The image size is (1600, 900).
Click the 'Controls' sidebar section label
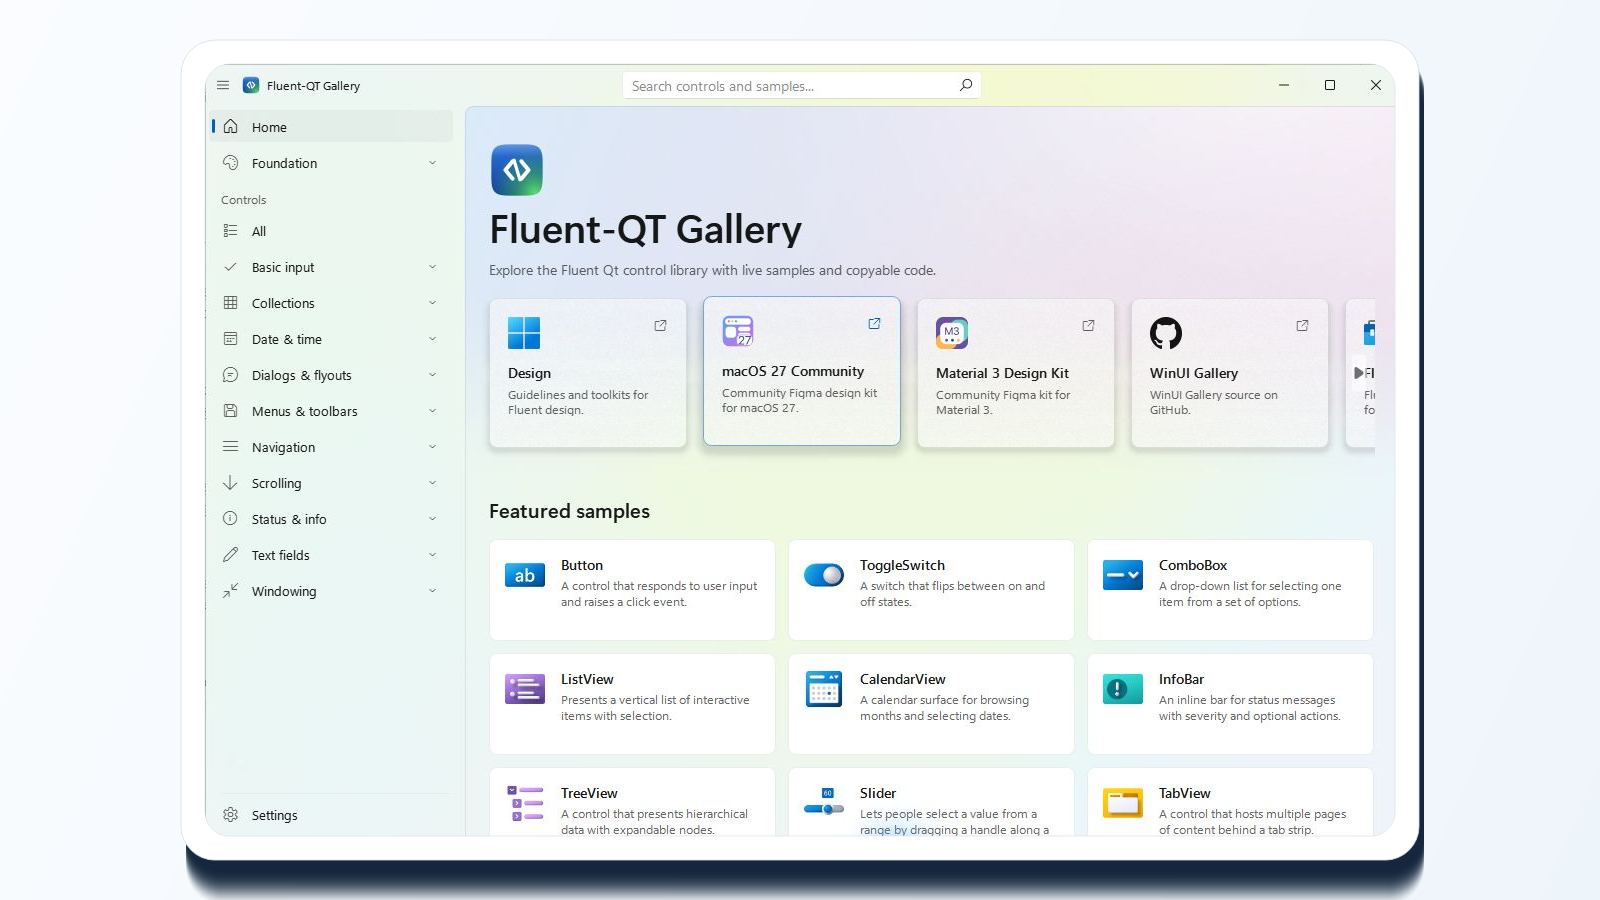pos(243,200)
